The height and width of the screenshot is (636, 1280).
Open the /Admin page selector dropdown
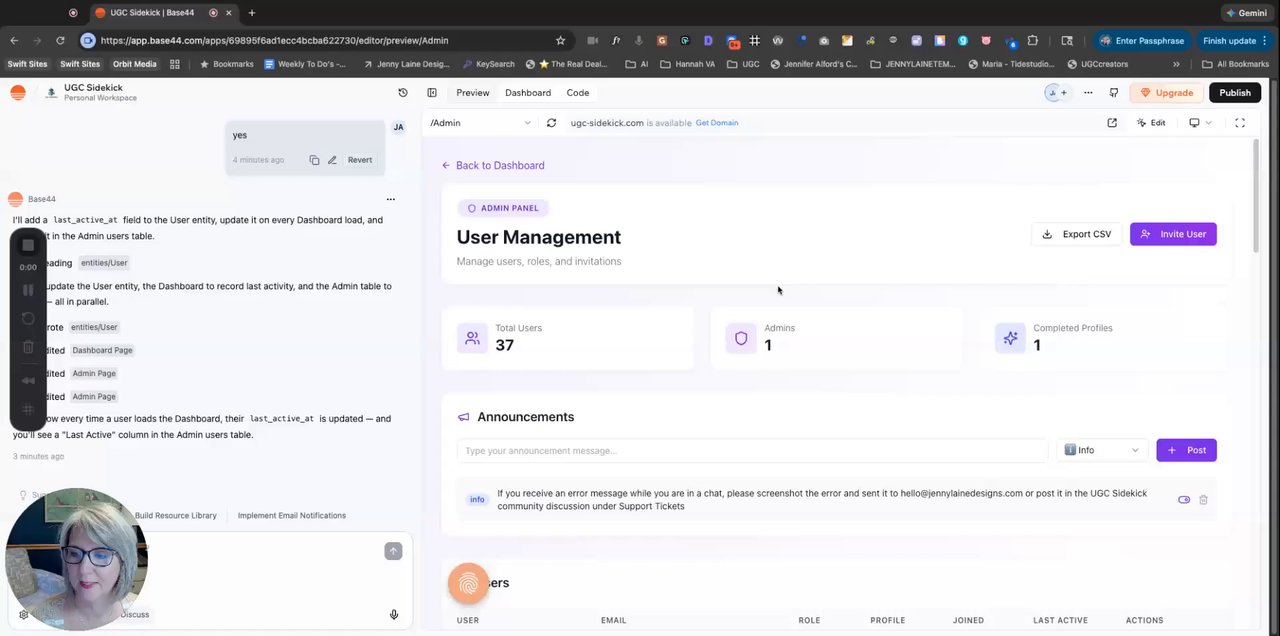point(480,123)
